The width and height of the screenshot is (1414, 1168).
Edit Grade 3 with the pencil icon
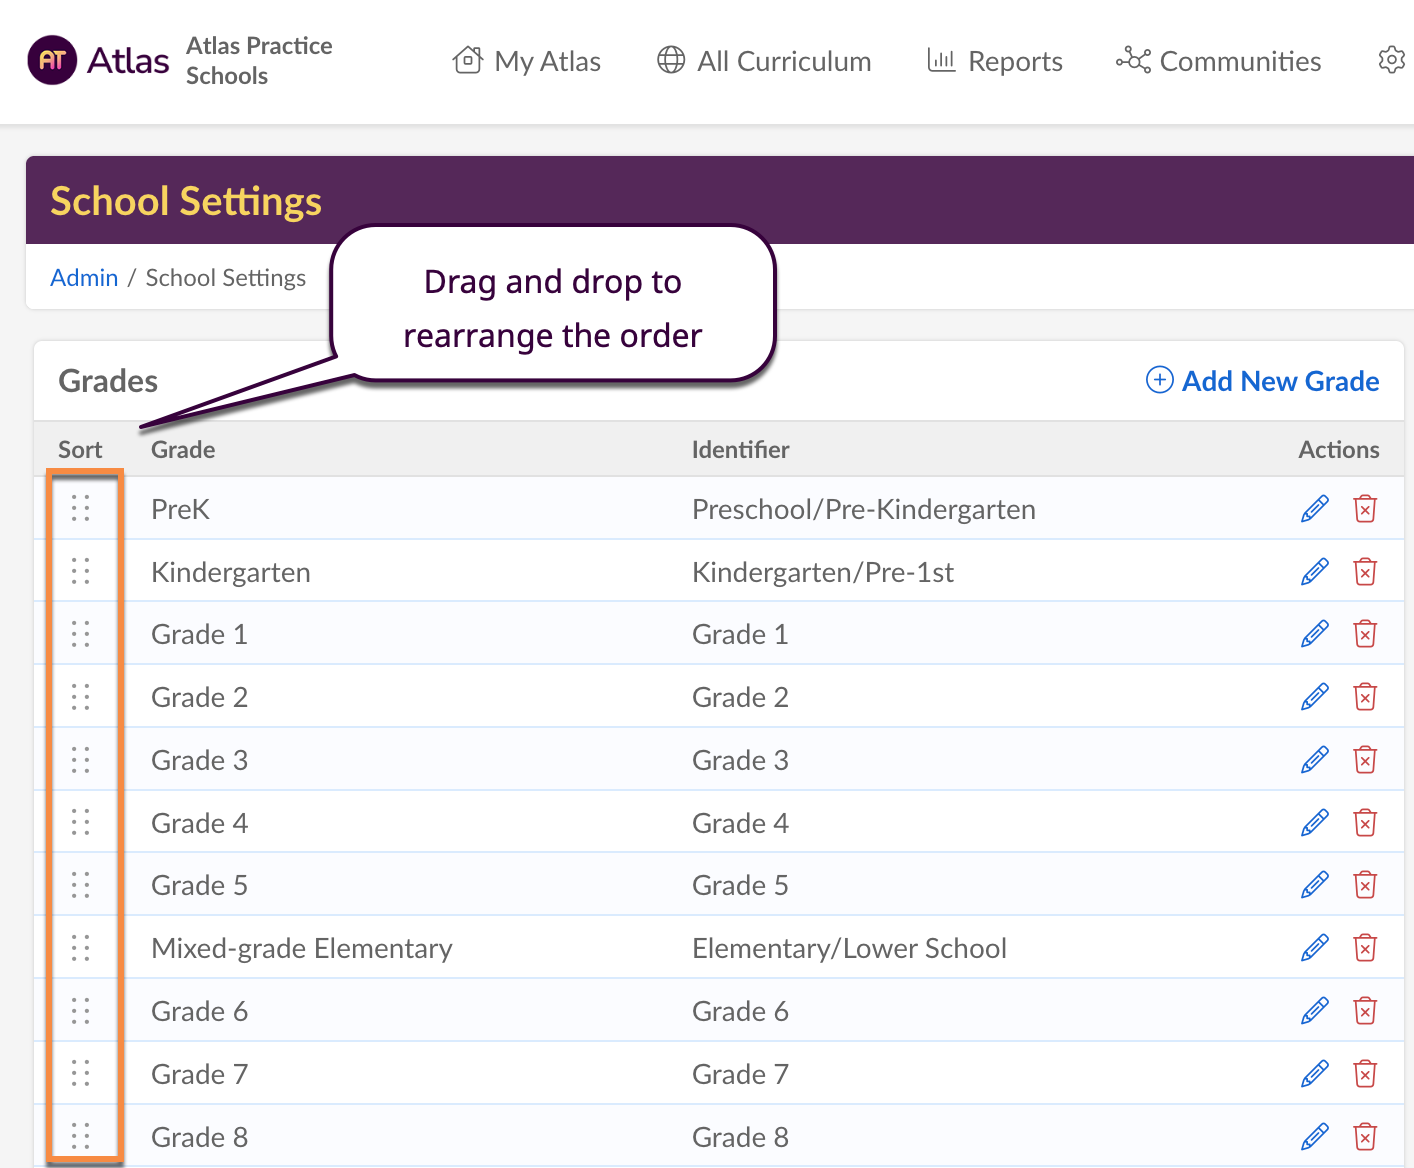1314,760
